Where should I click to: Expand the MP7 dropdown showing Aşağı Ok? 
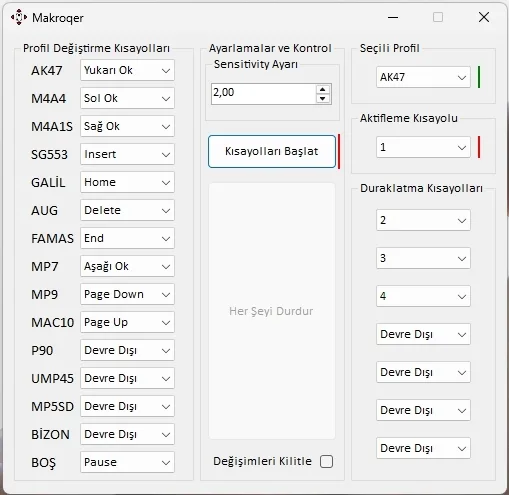point(127,266)
